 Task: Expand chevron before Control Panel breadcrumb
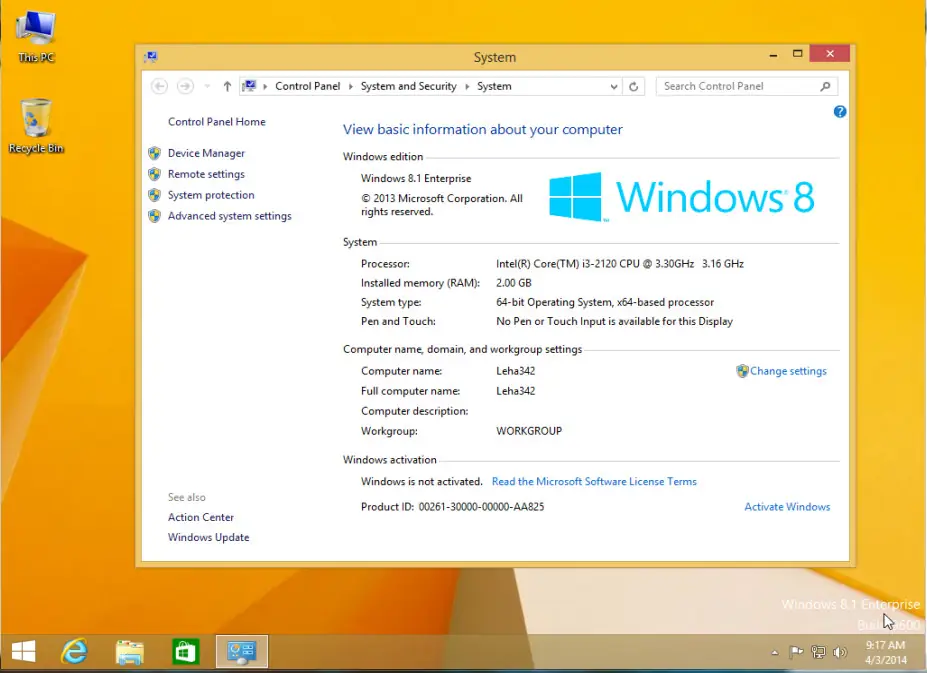[265, 86]
